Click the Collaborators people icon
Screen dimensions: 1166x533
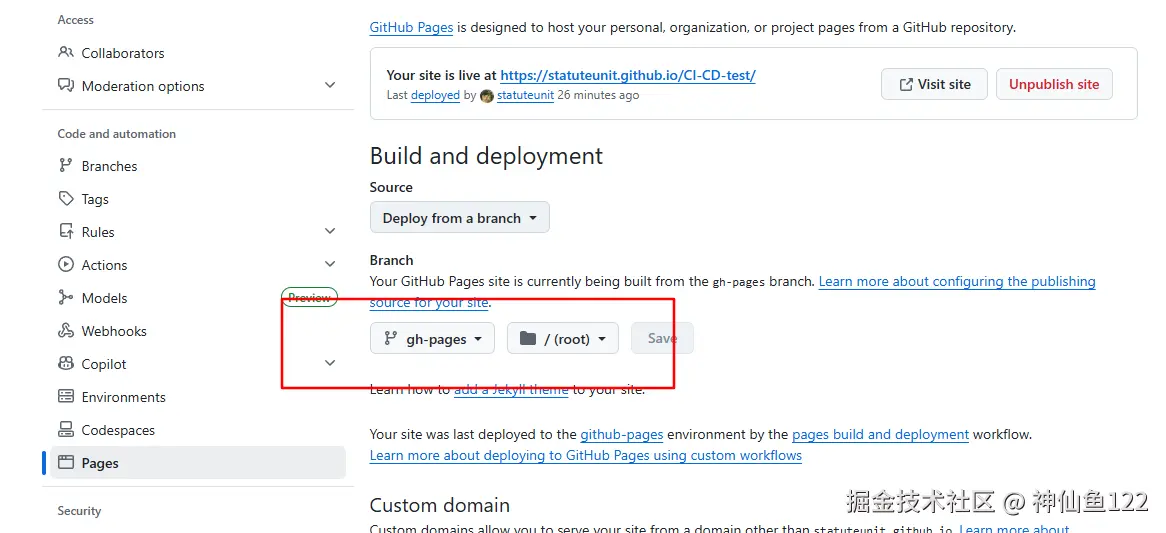[66, 53]
